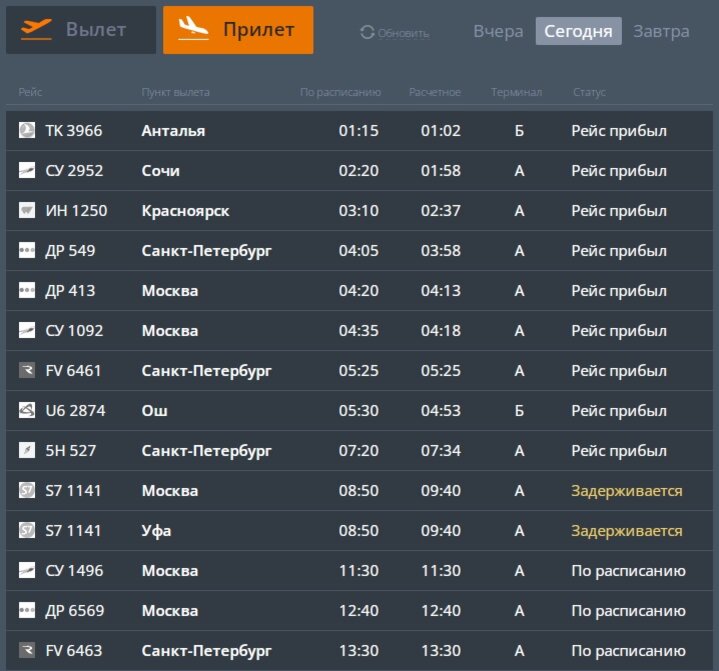Click airline logo for flight СУ 1092
The image size is (719, 671).
pyautogui.click(x=27, y=330)
